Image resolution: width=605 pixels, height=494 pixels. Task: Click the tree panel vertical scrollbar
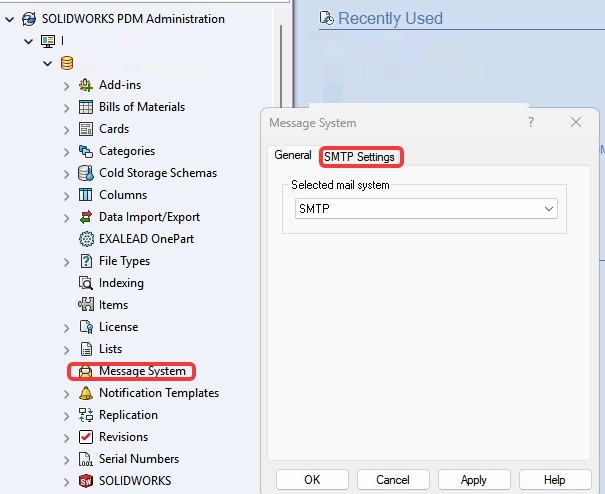coord(281,66)
